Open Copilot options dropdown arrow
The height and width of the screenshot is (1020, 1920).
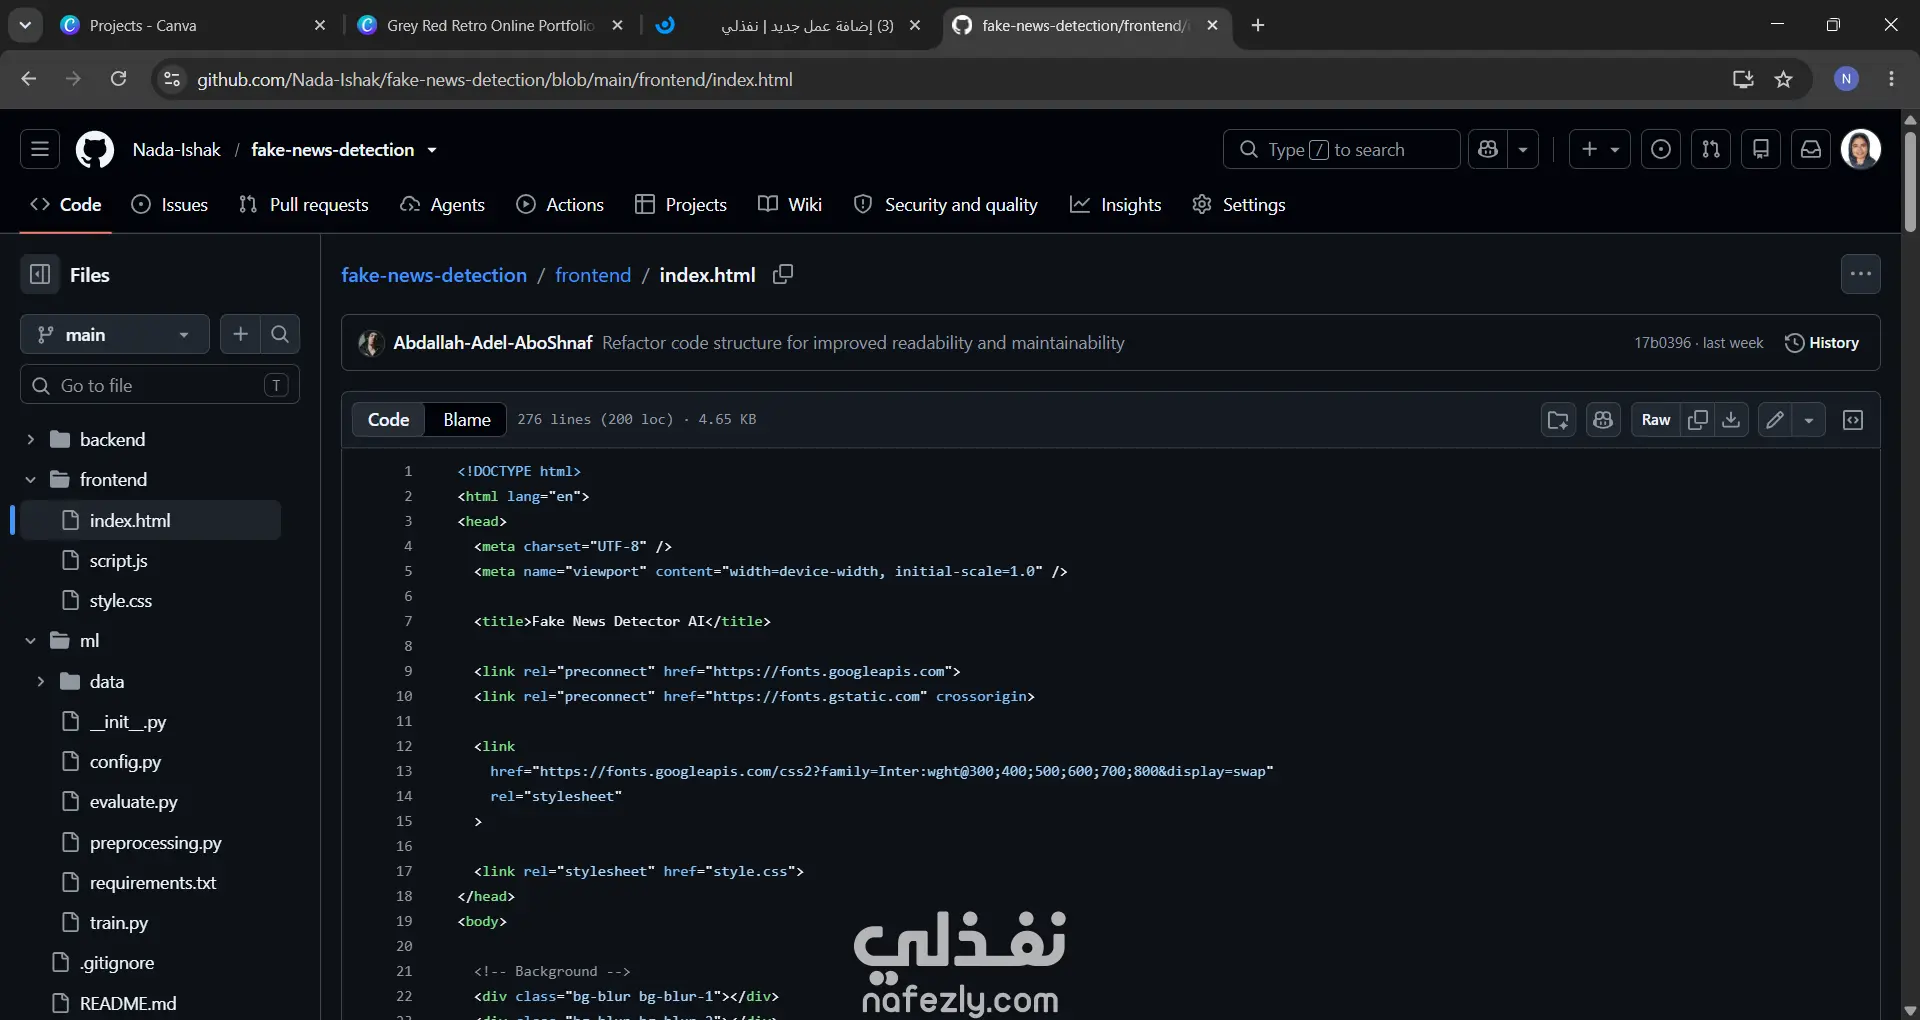[1523, 149]
